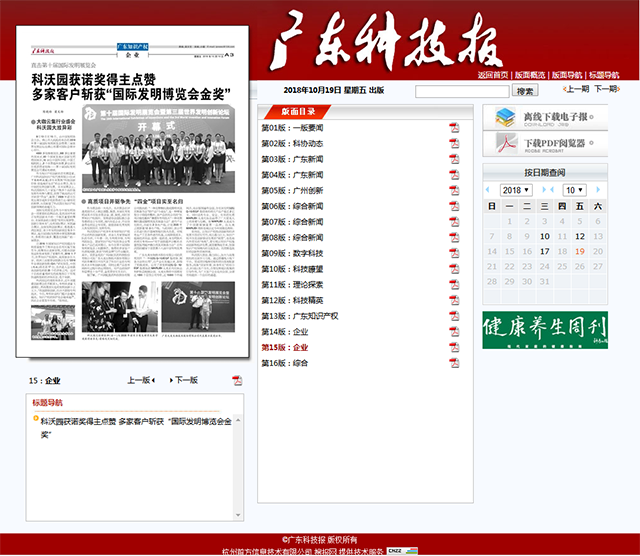Open PDF of 第13版 广东知识产权
The width and height of the screenshot is (640, 556).
[453, 316]
